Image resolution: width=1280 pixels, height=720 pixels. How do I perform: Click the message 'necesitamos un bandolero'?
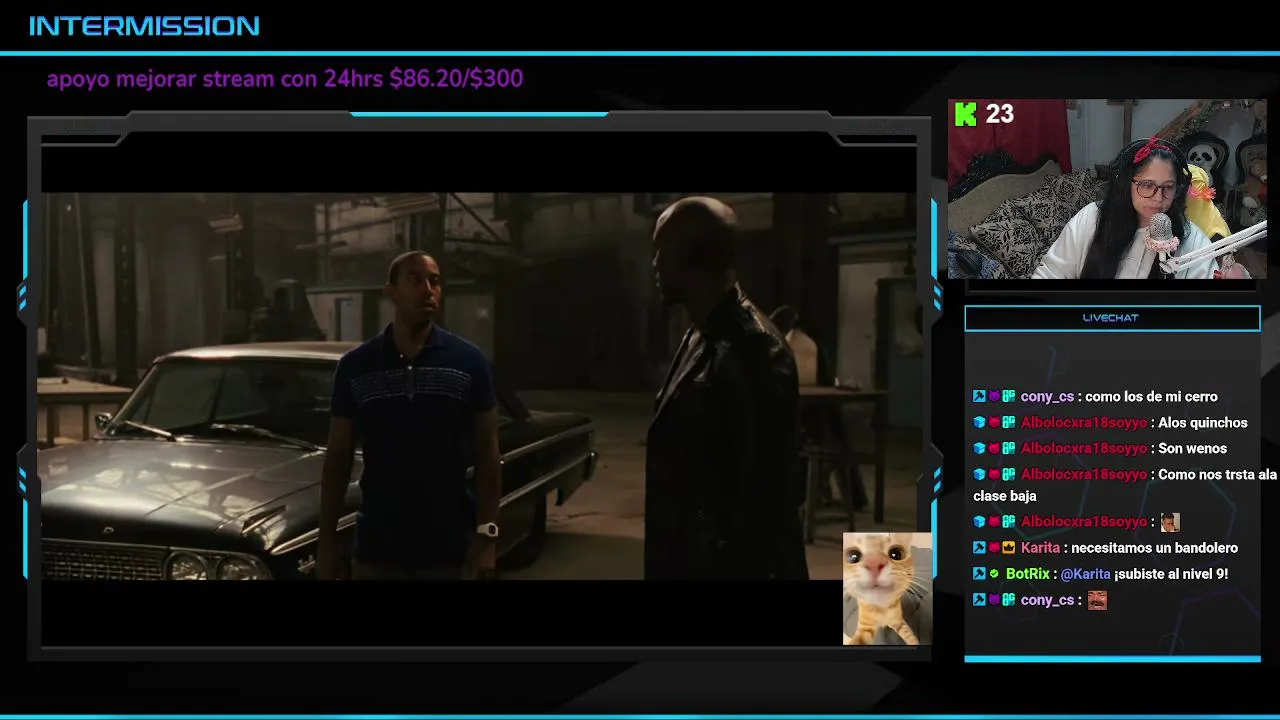[1155, 548]
